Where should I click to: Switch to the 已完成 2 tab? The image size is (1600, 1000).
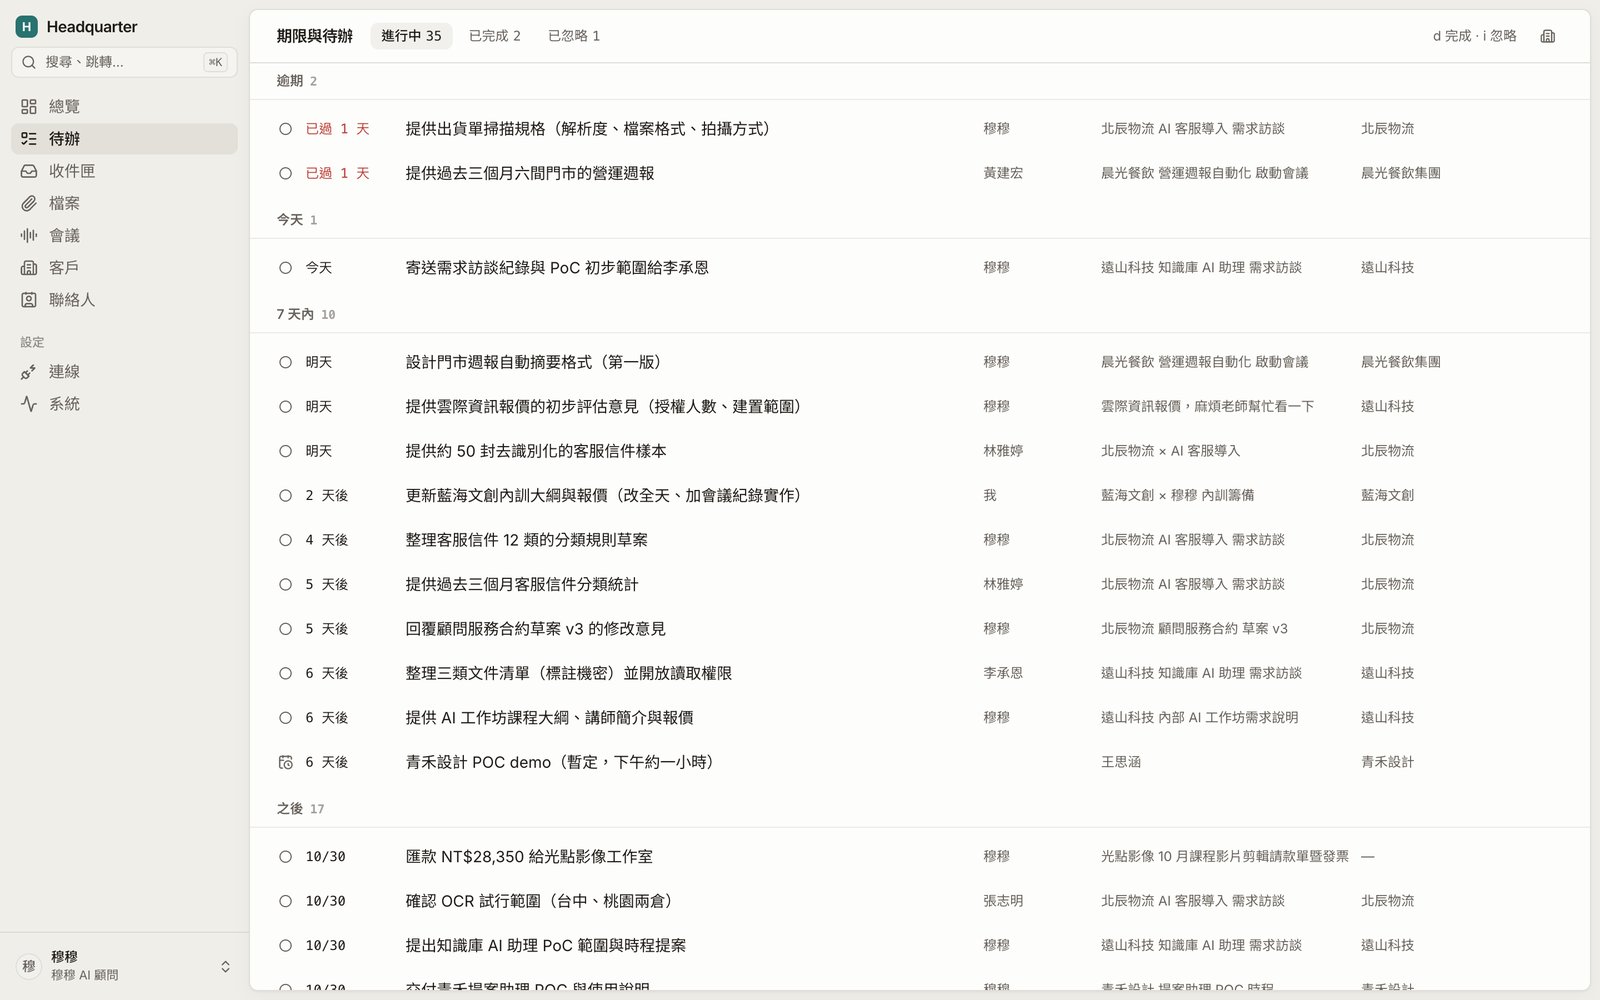pos(495,36)
